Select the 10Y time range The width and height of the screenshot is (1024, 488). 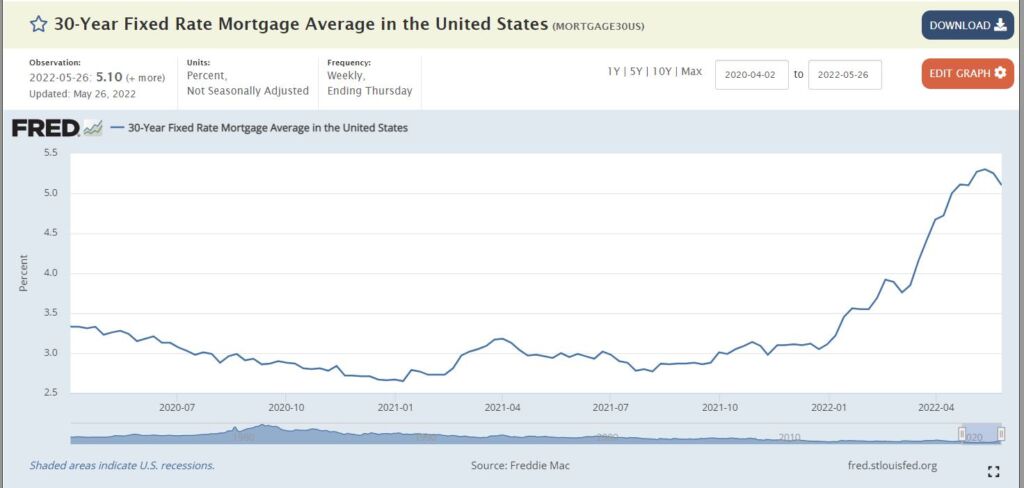click(x=663, y=72)
